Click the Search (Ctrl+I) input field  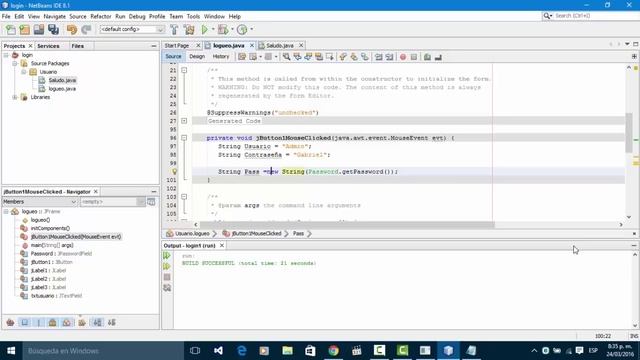595,16
